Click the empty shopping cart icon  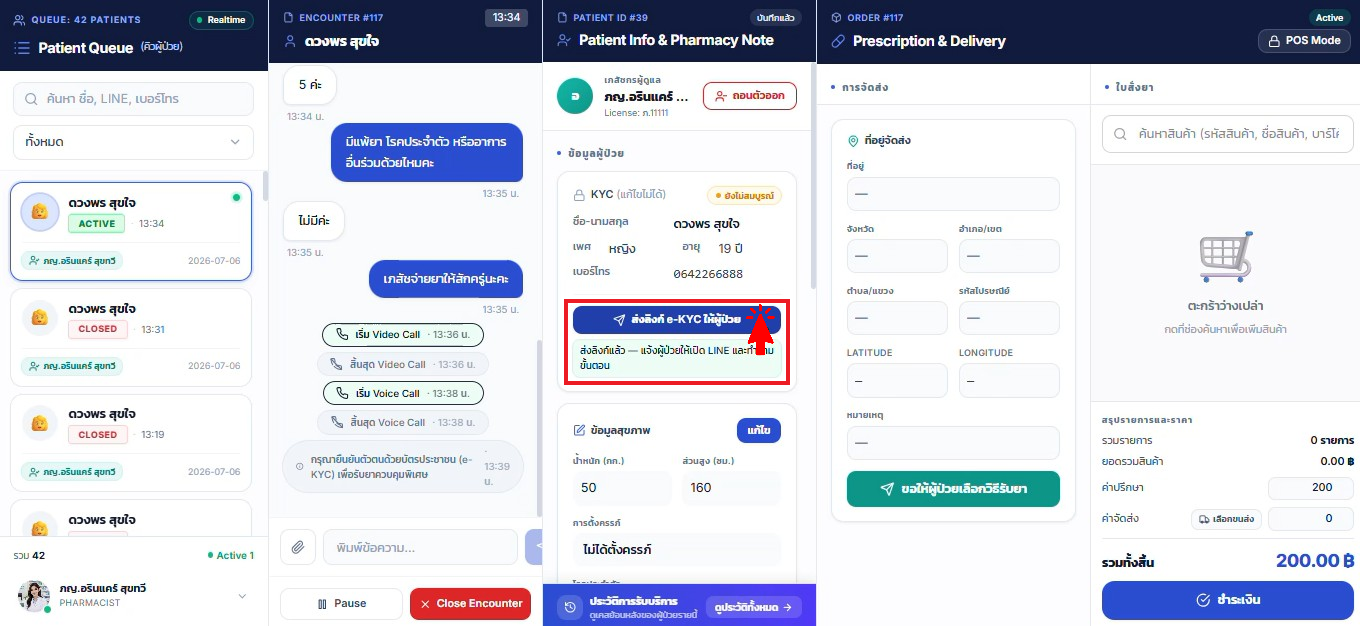coord(1225,257)
